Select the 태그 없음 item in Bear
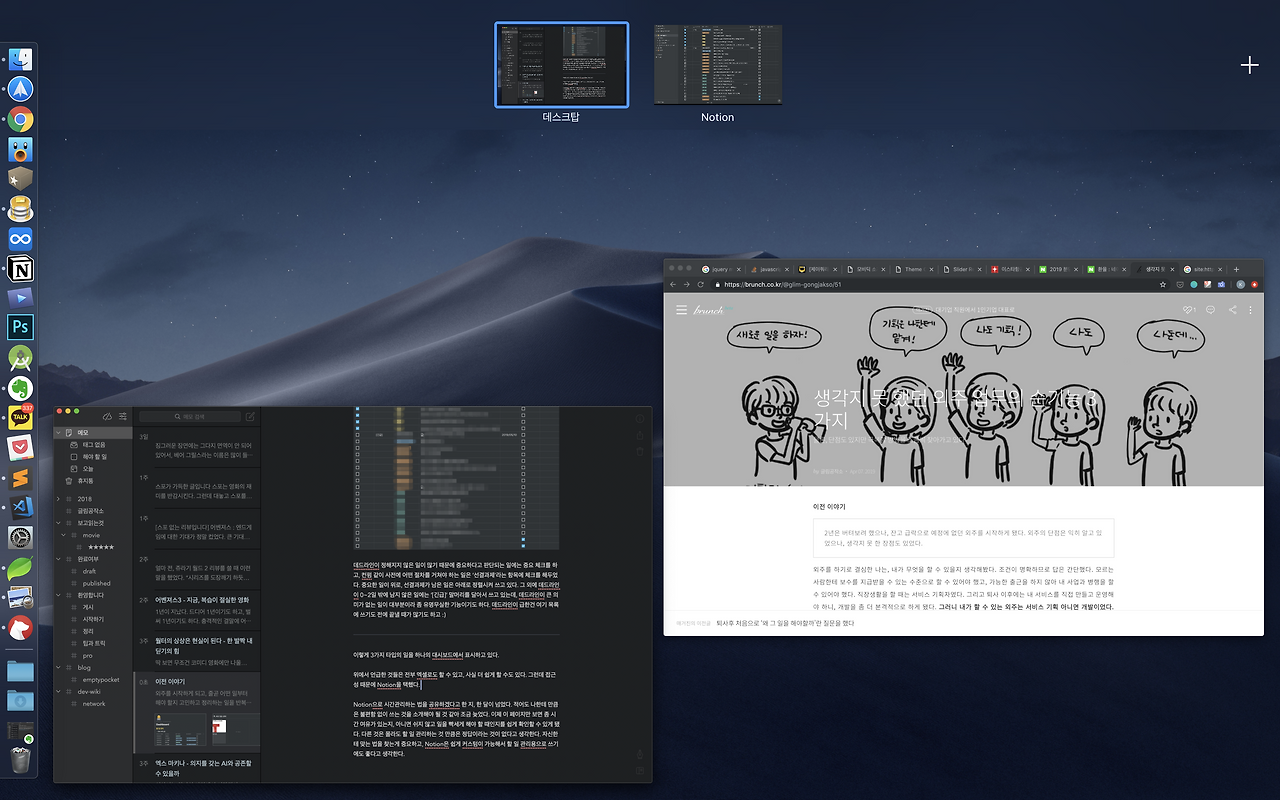Viewport: 1280px width, 800px height. pos(92,445)
